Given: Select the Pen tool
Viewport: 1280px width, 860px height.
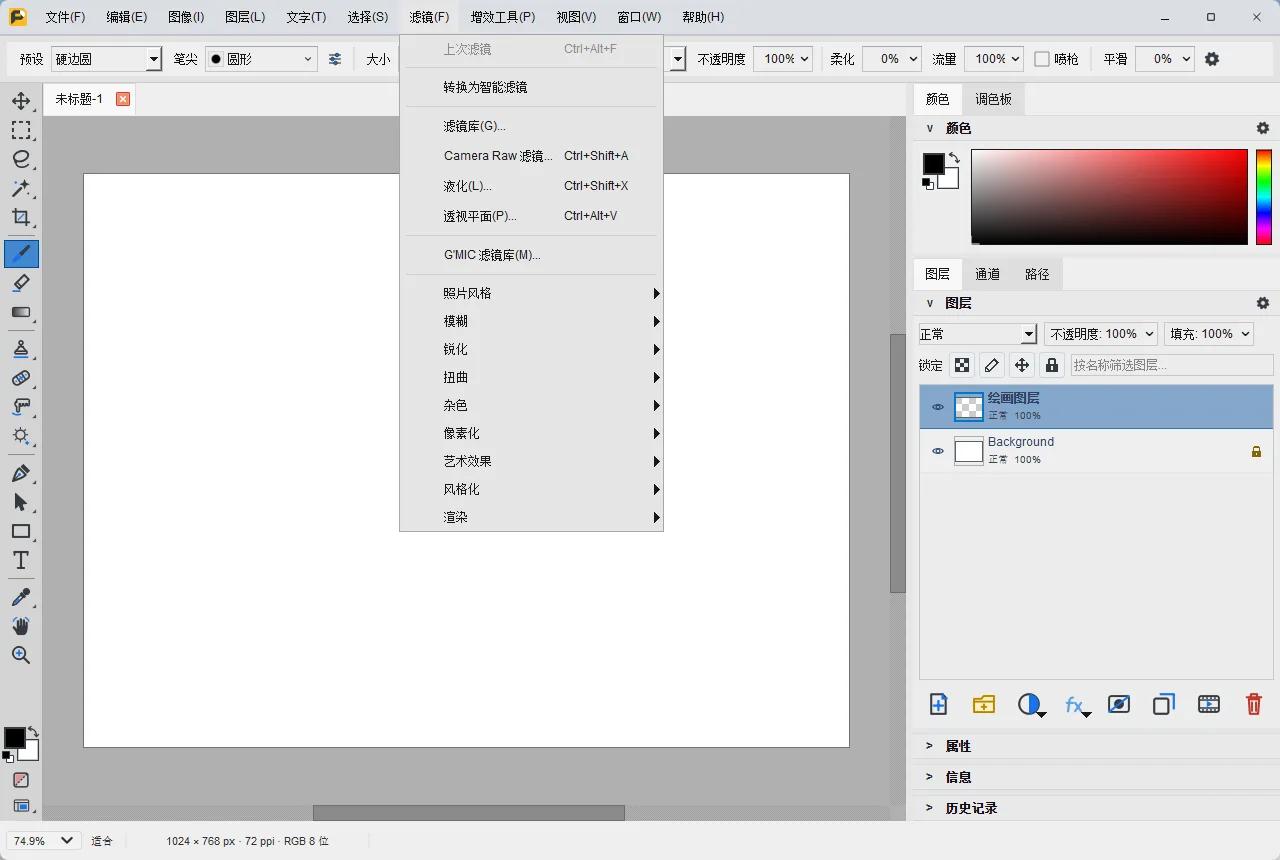Looking at the screenshot, I should click(x=21, y=473).
